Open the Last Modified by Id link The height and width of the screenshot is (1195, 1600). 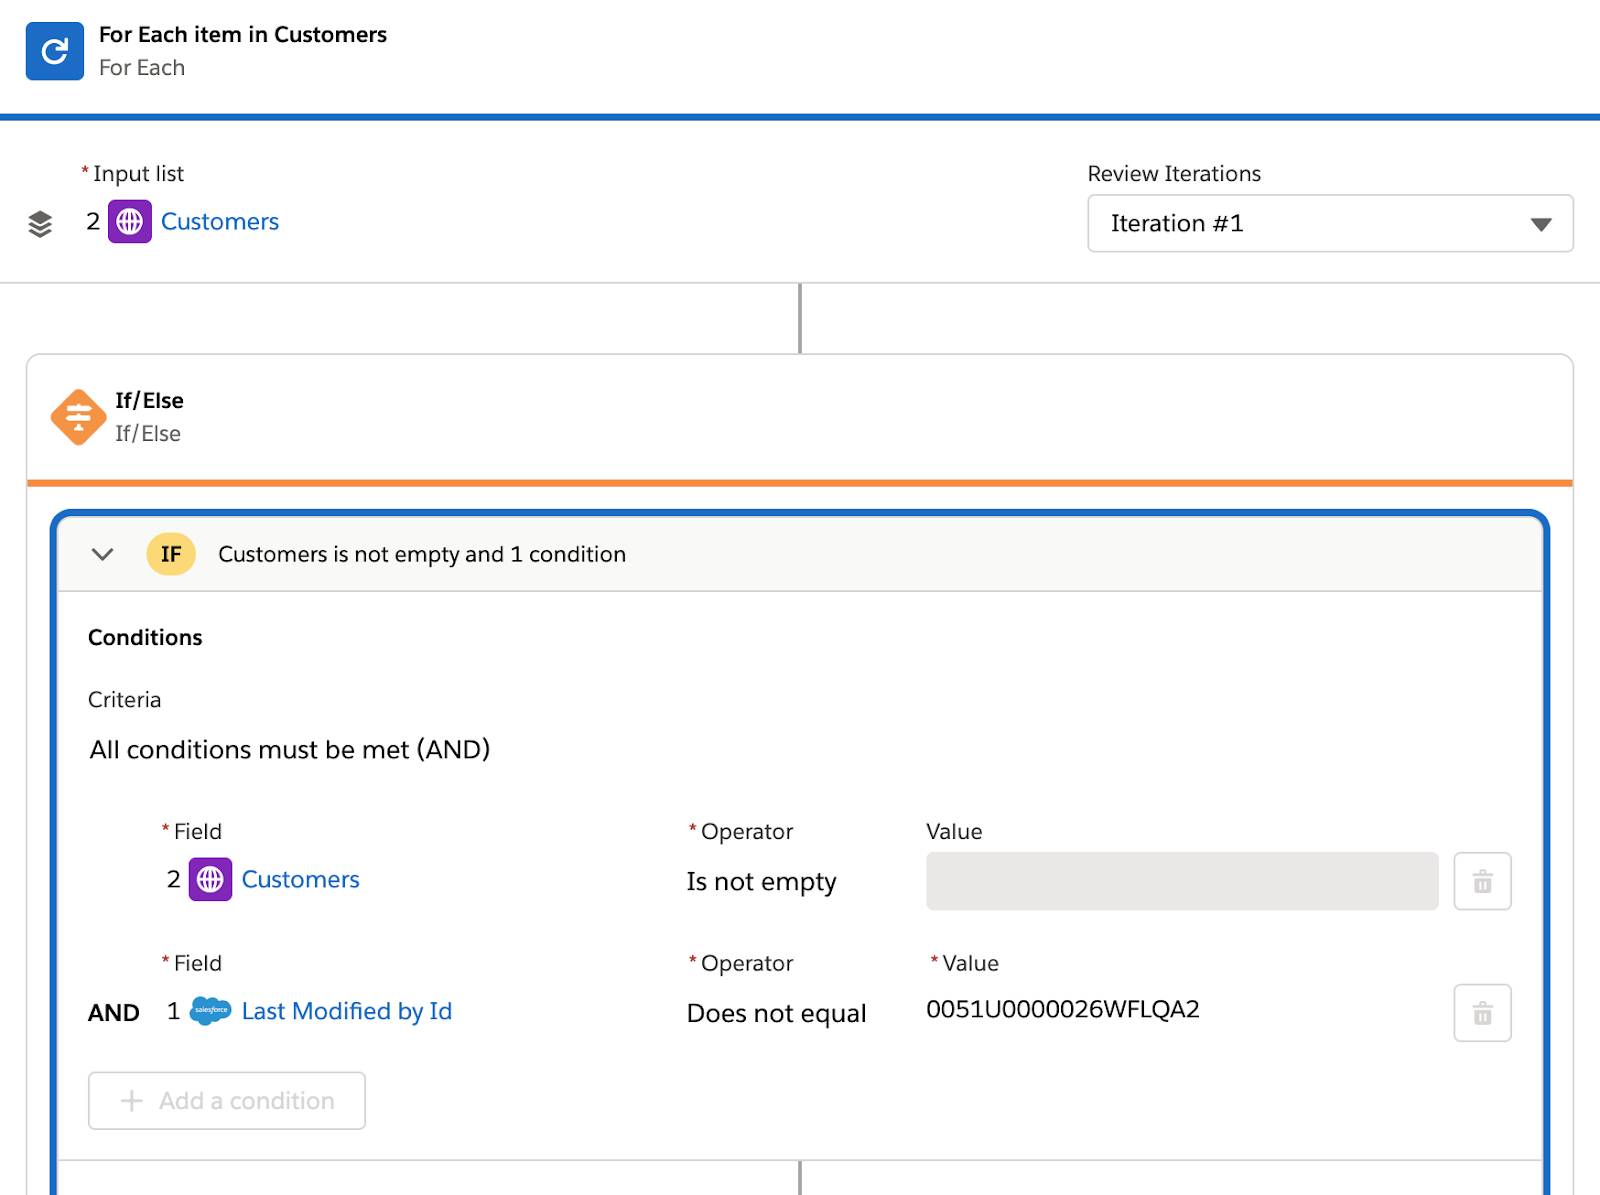[x=347, y=1011]
